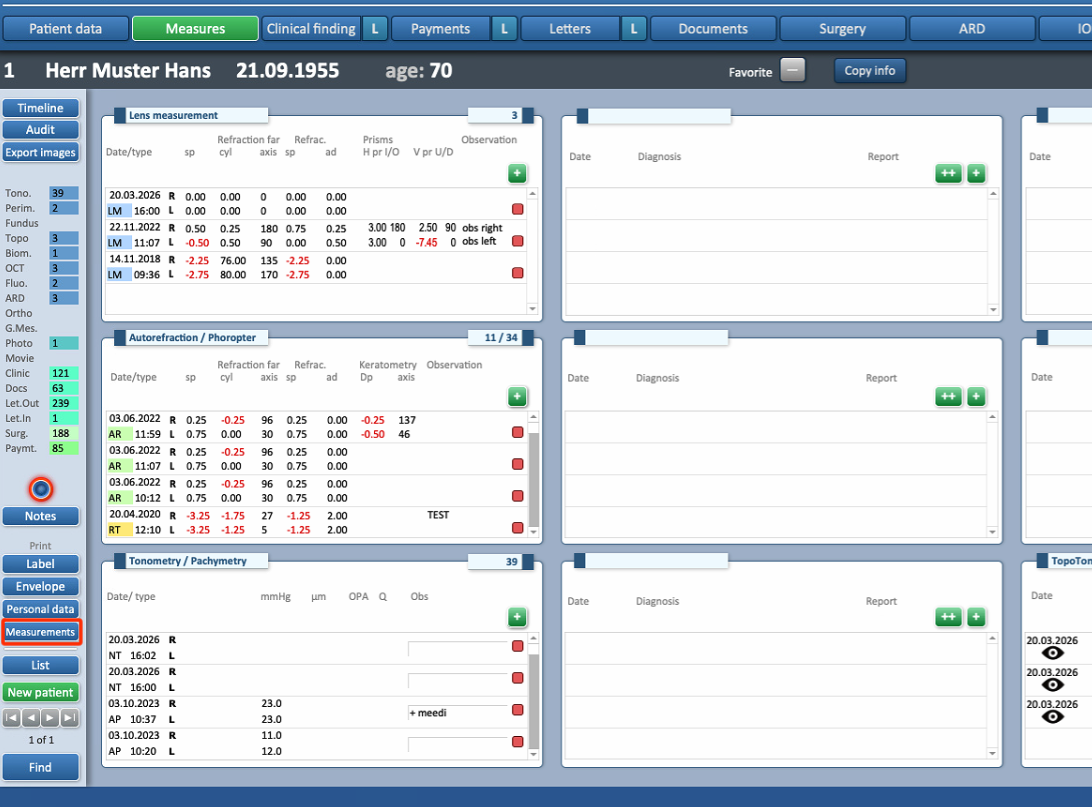1092x807 pixels.
Task: Delete tonometry entry at 16:00
Action: pyautogui.click(x=517, y=677)
